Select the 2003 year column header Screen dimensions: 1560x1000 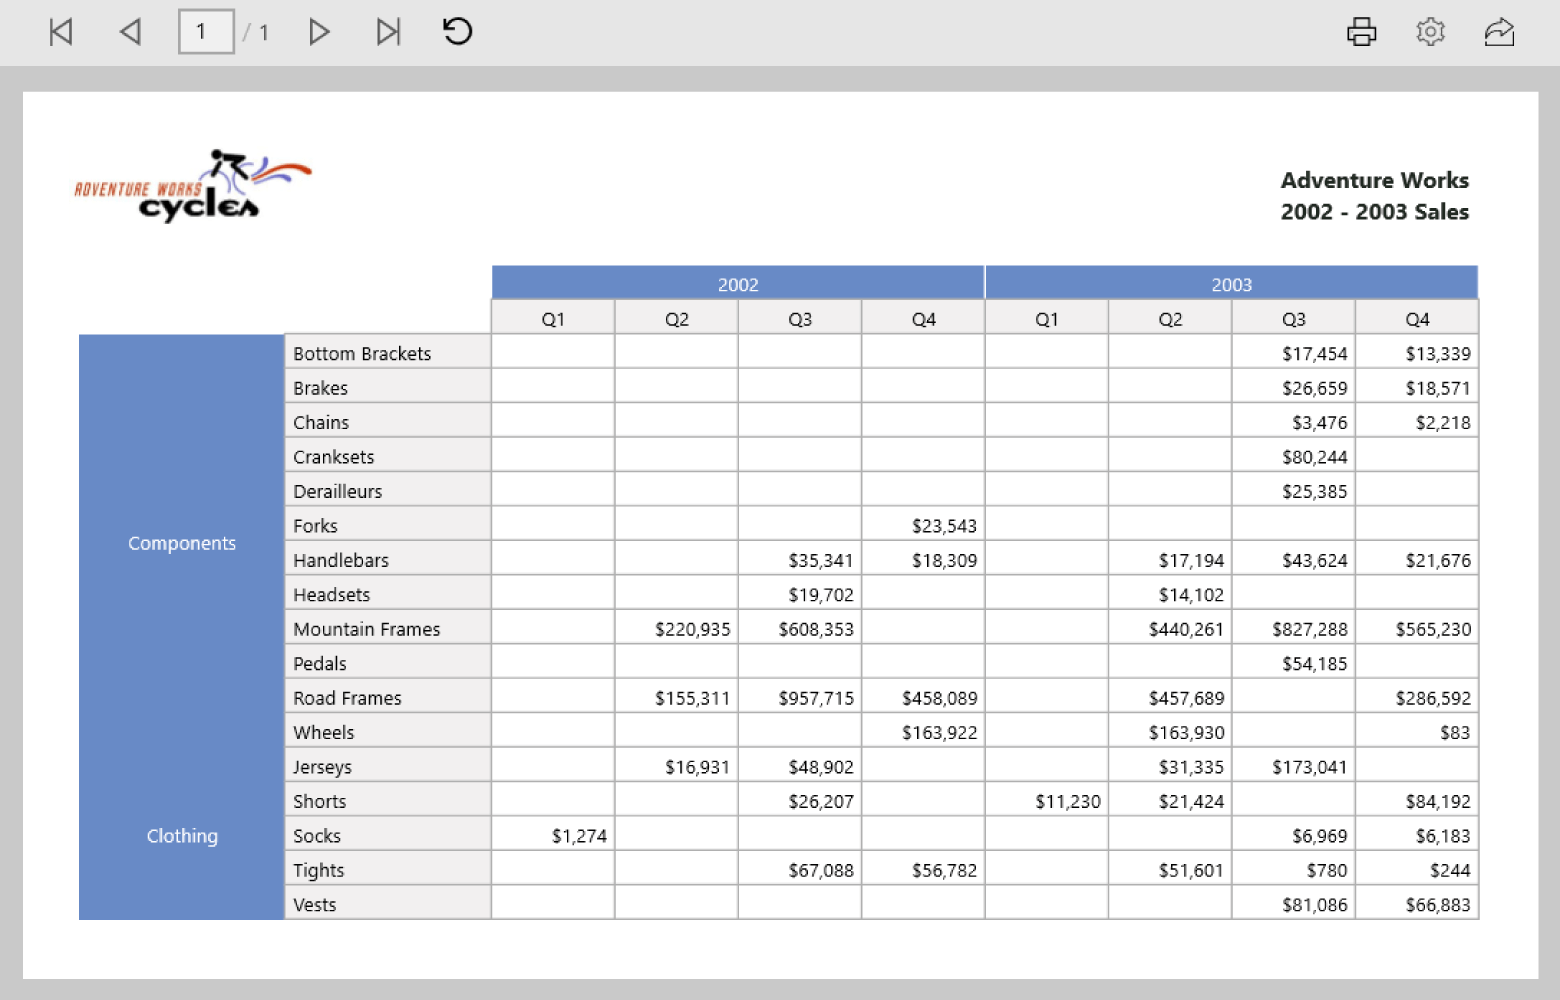click(1231, 284)
